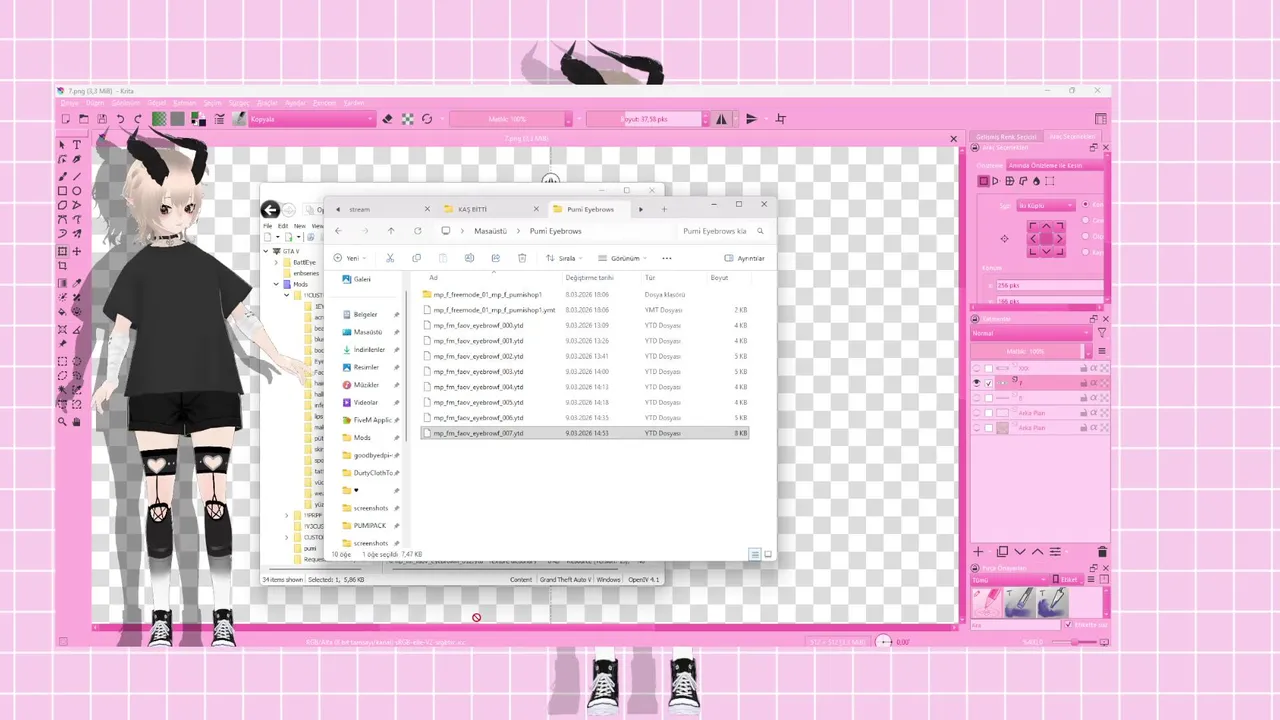Click the 'Pumi Eyebrows kla' search field
The width and height of the screenshot is (1280, 720).
coord(724,231)
